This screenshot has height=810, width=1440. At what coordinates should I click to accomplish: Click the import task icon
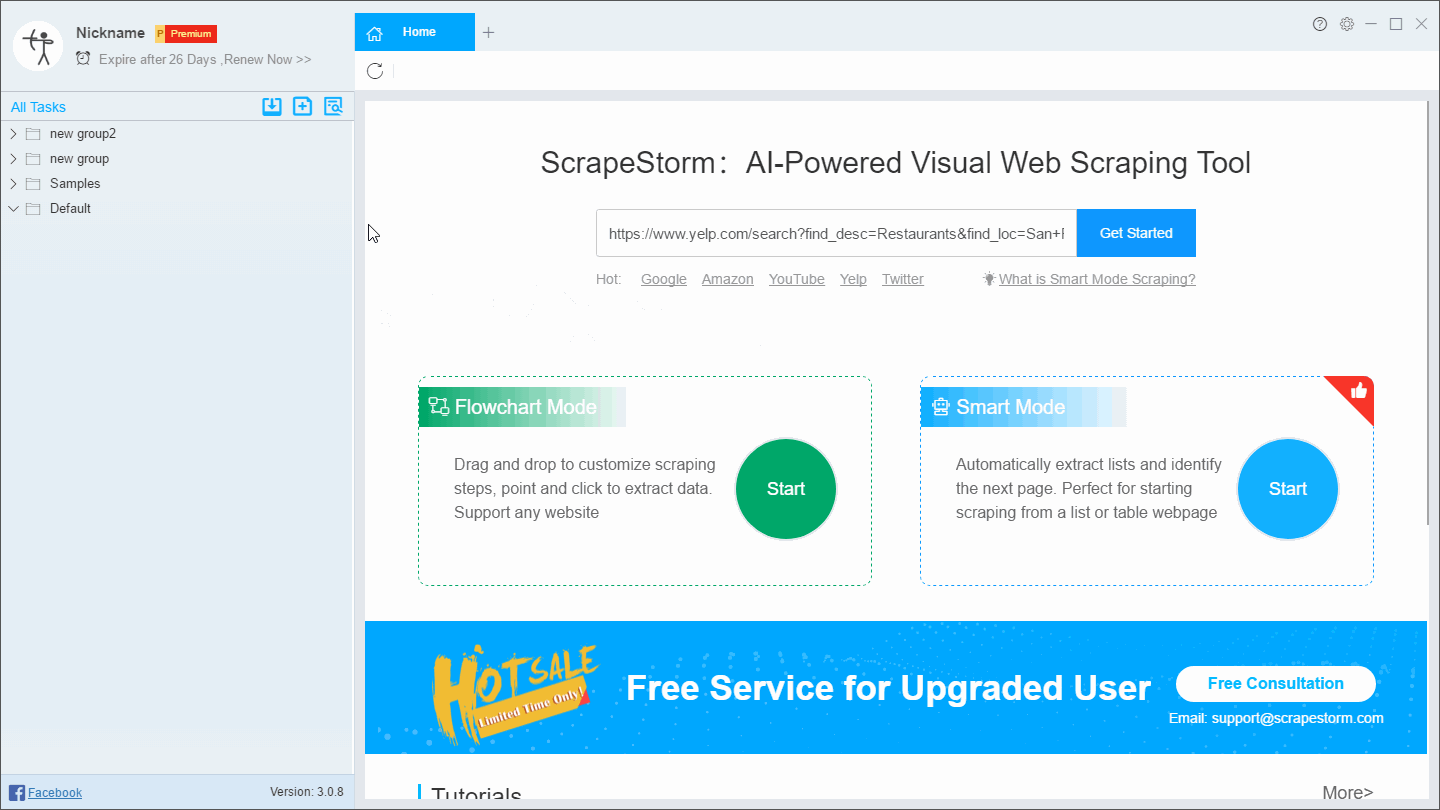(x=272, y=106)
